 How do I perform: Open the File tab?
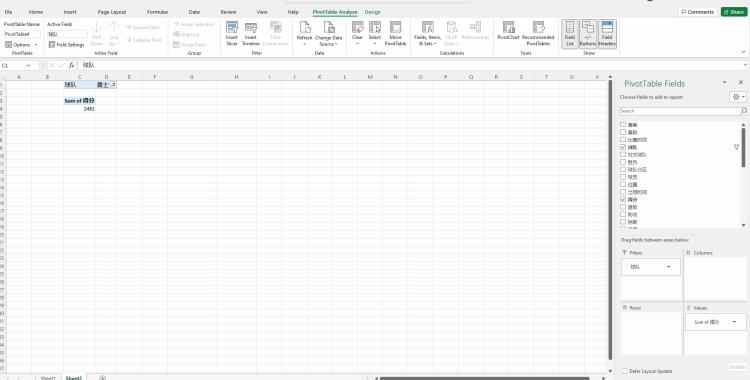point(9,12)
